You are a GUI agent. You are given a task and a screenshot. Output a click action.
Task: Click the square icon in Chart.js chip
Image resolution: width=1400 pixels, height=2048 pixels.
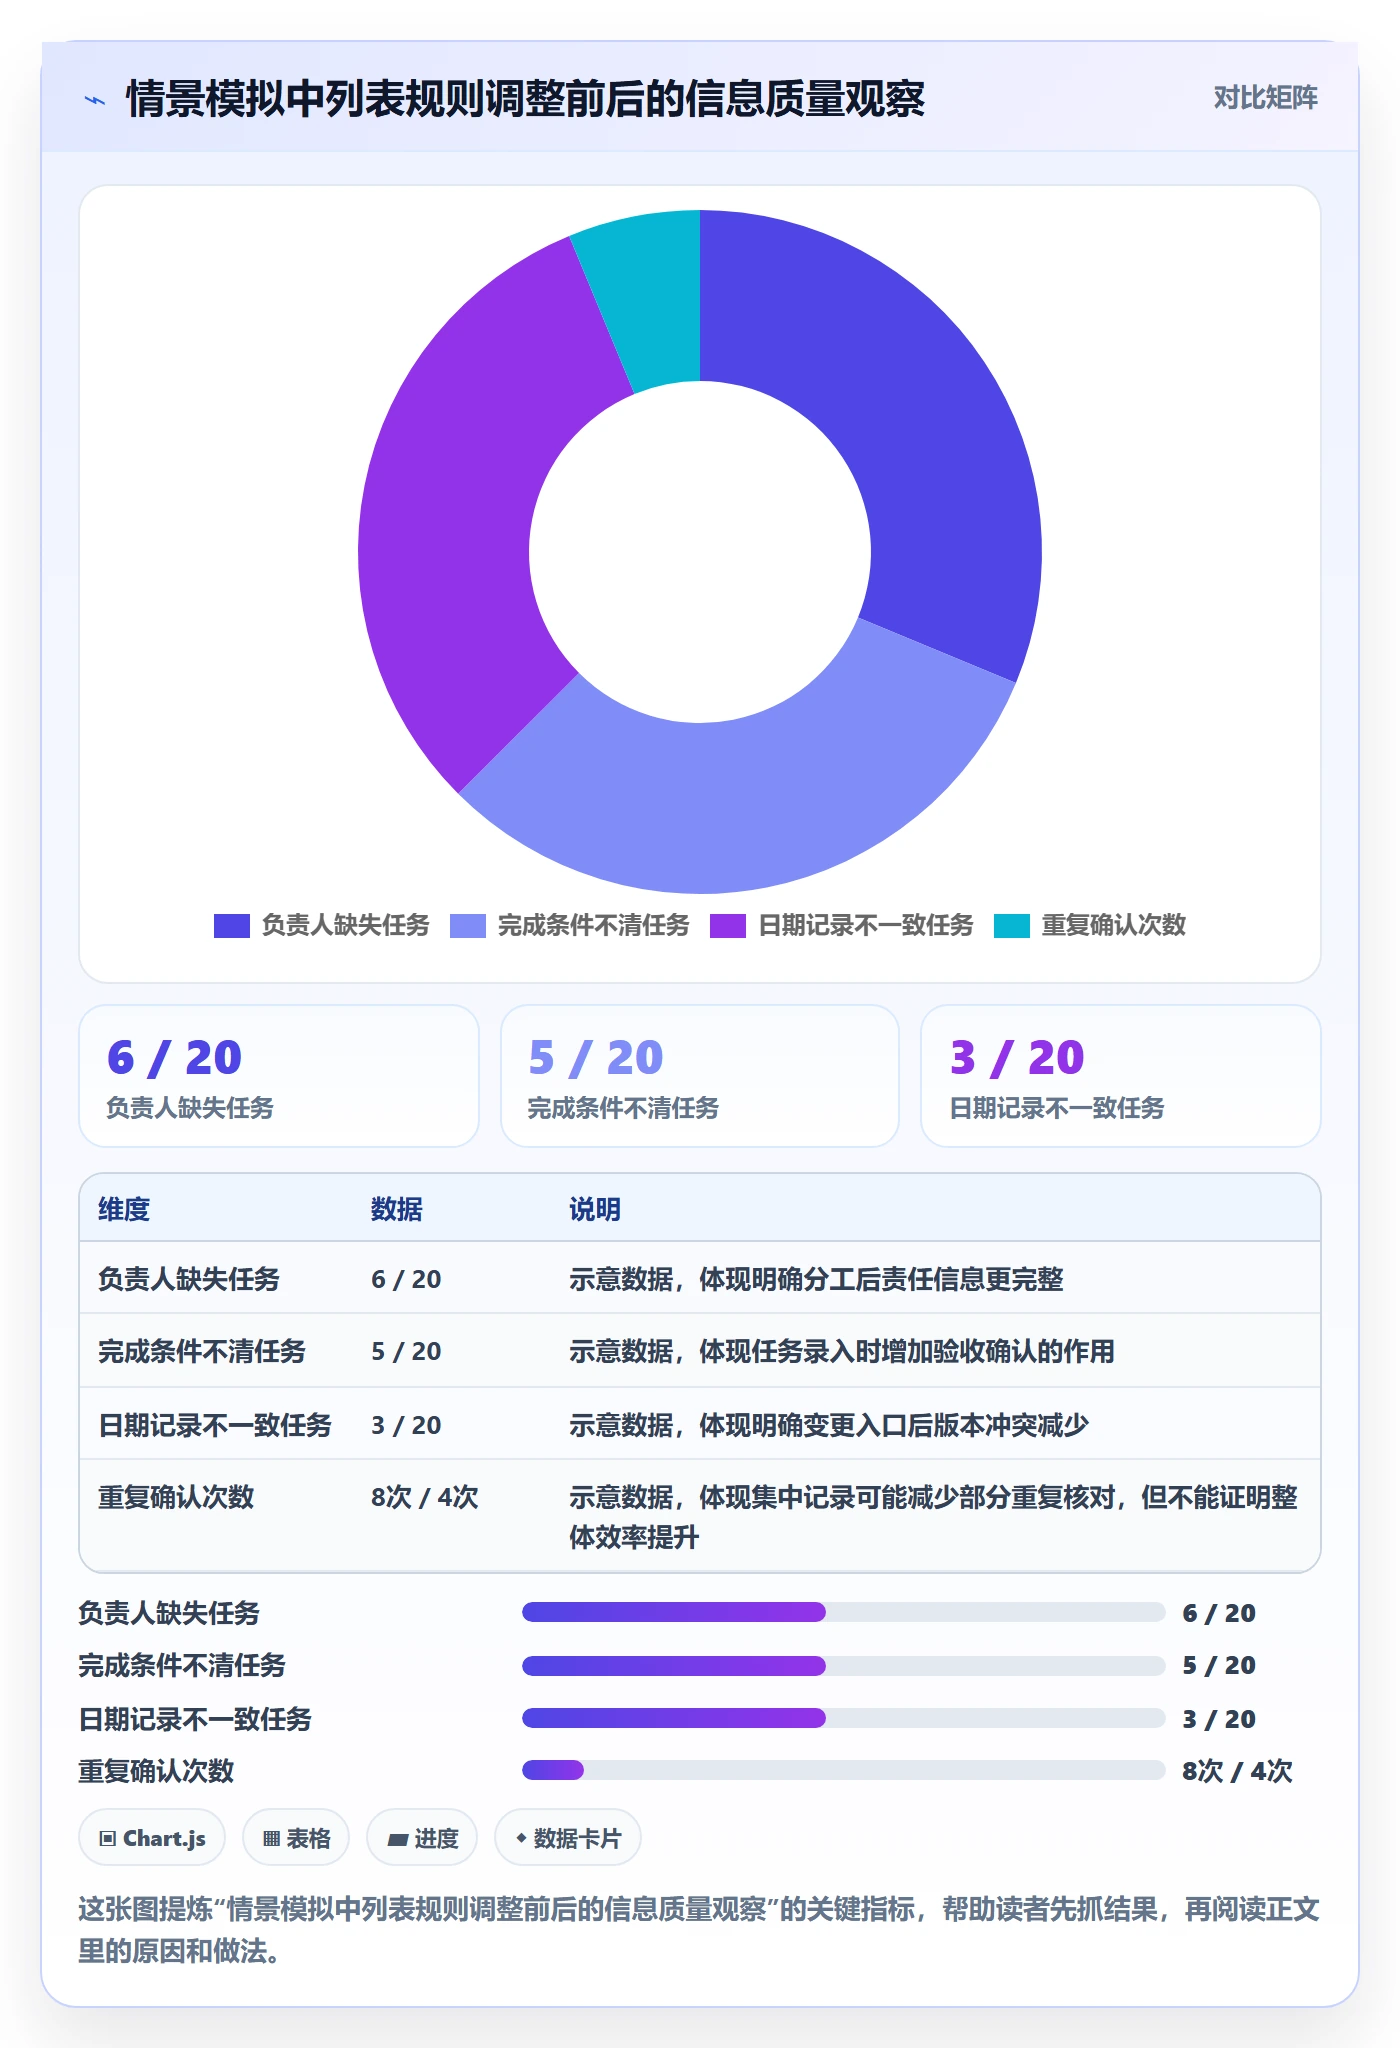[108, 1838]
